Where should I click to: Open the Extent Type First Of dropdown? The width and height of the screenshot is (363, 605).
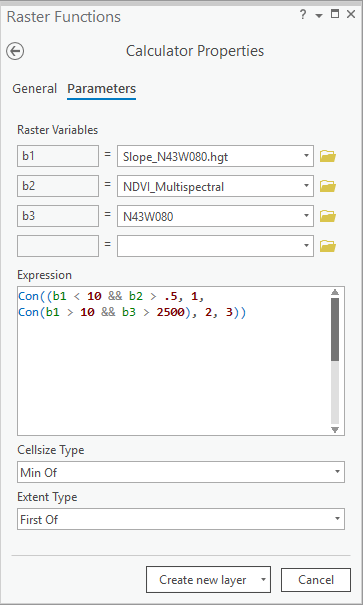(181, 519)
